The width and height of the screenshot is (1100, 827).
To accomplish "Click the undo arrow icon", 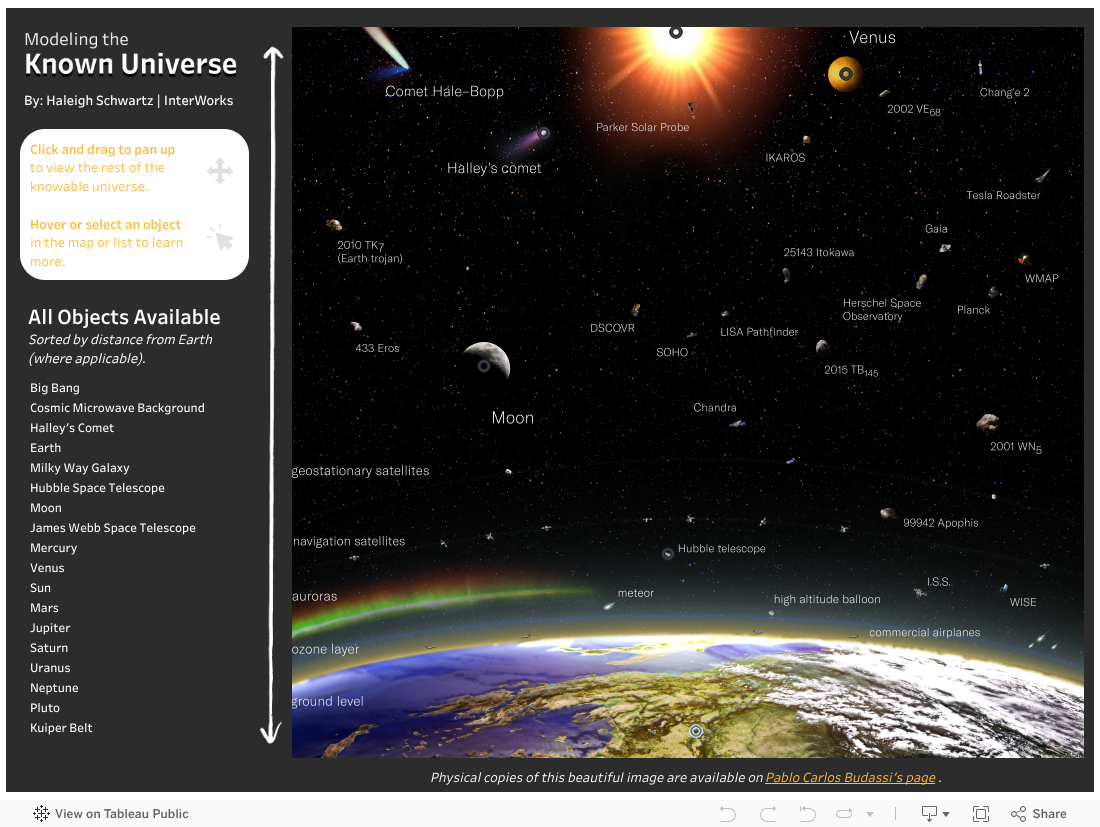I will [728, 814].
